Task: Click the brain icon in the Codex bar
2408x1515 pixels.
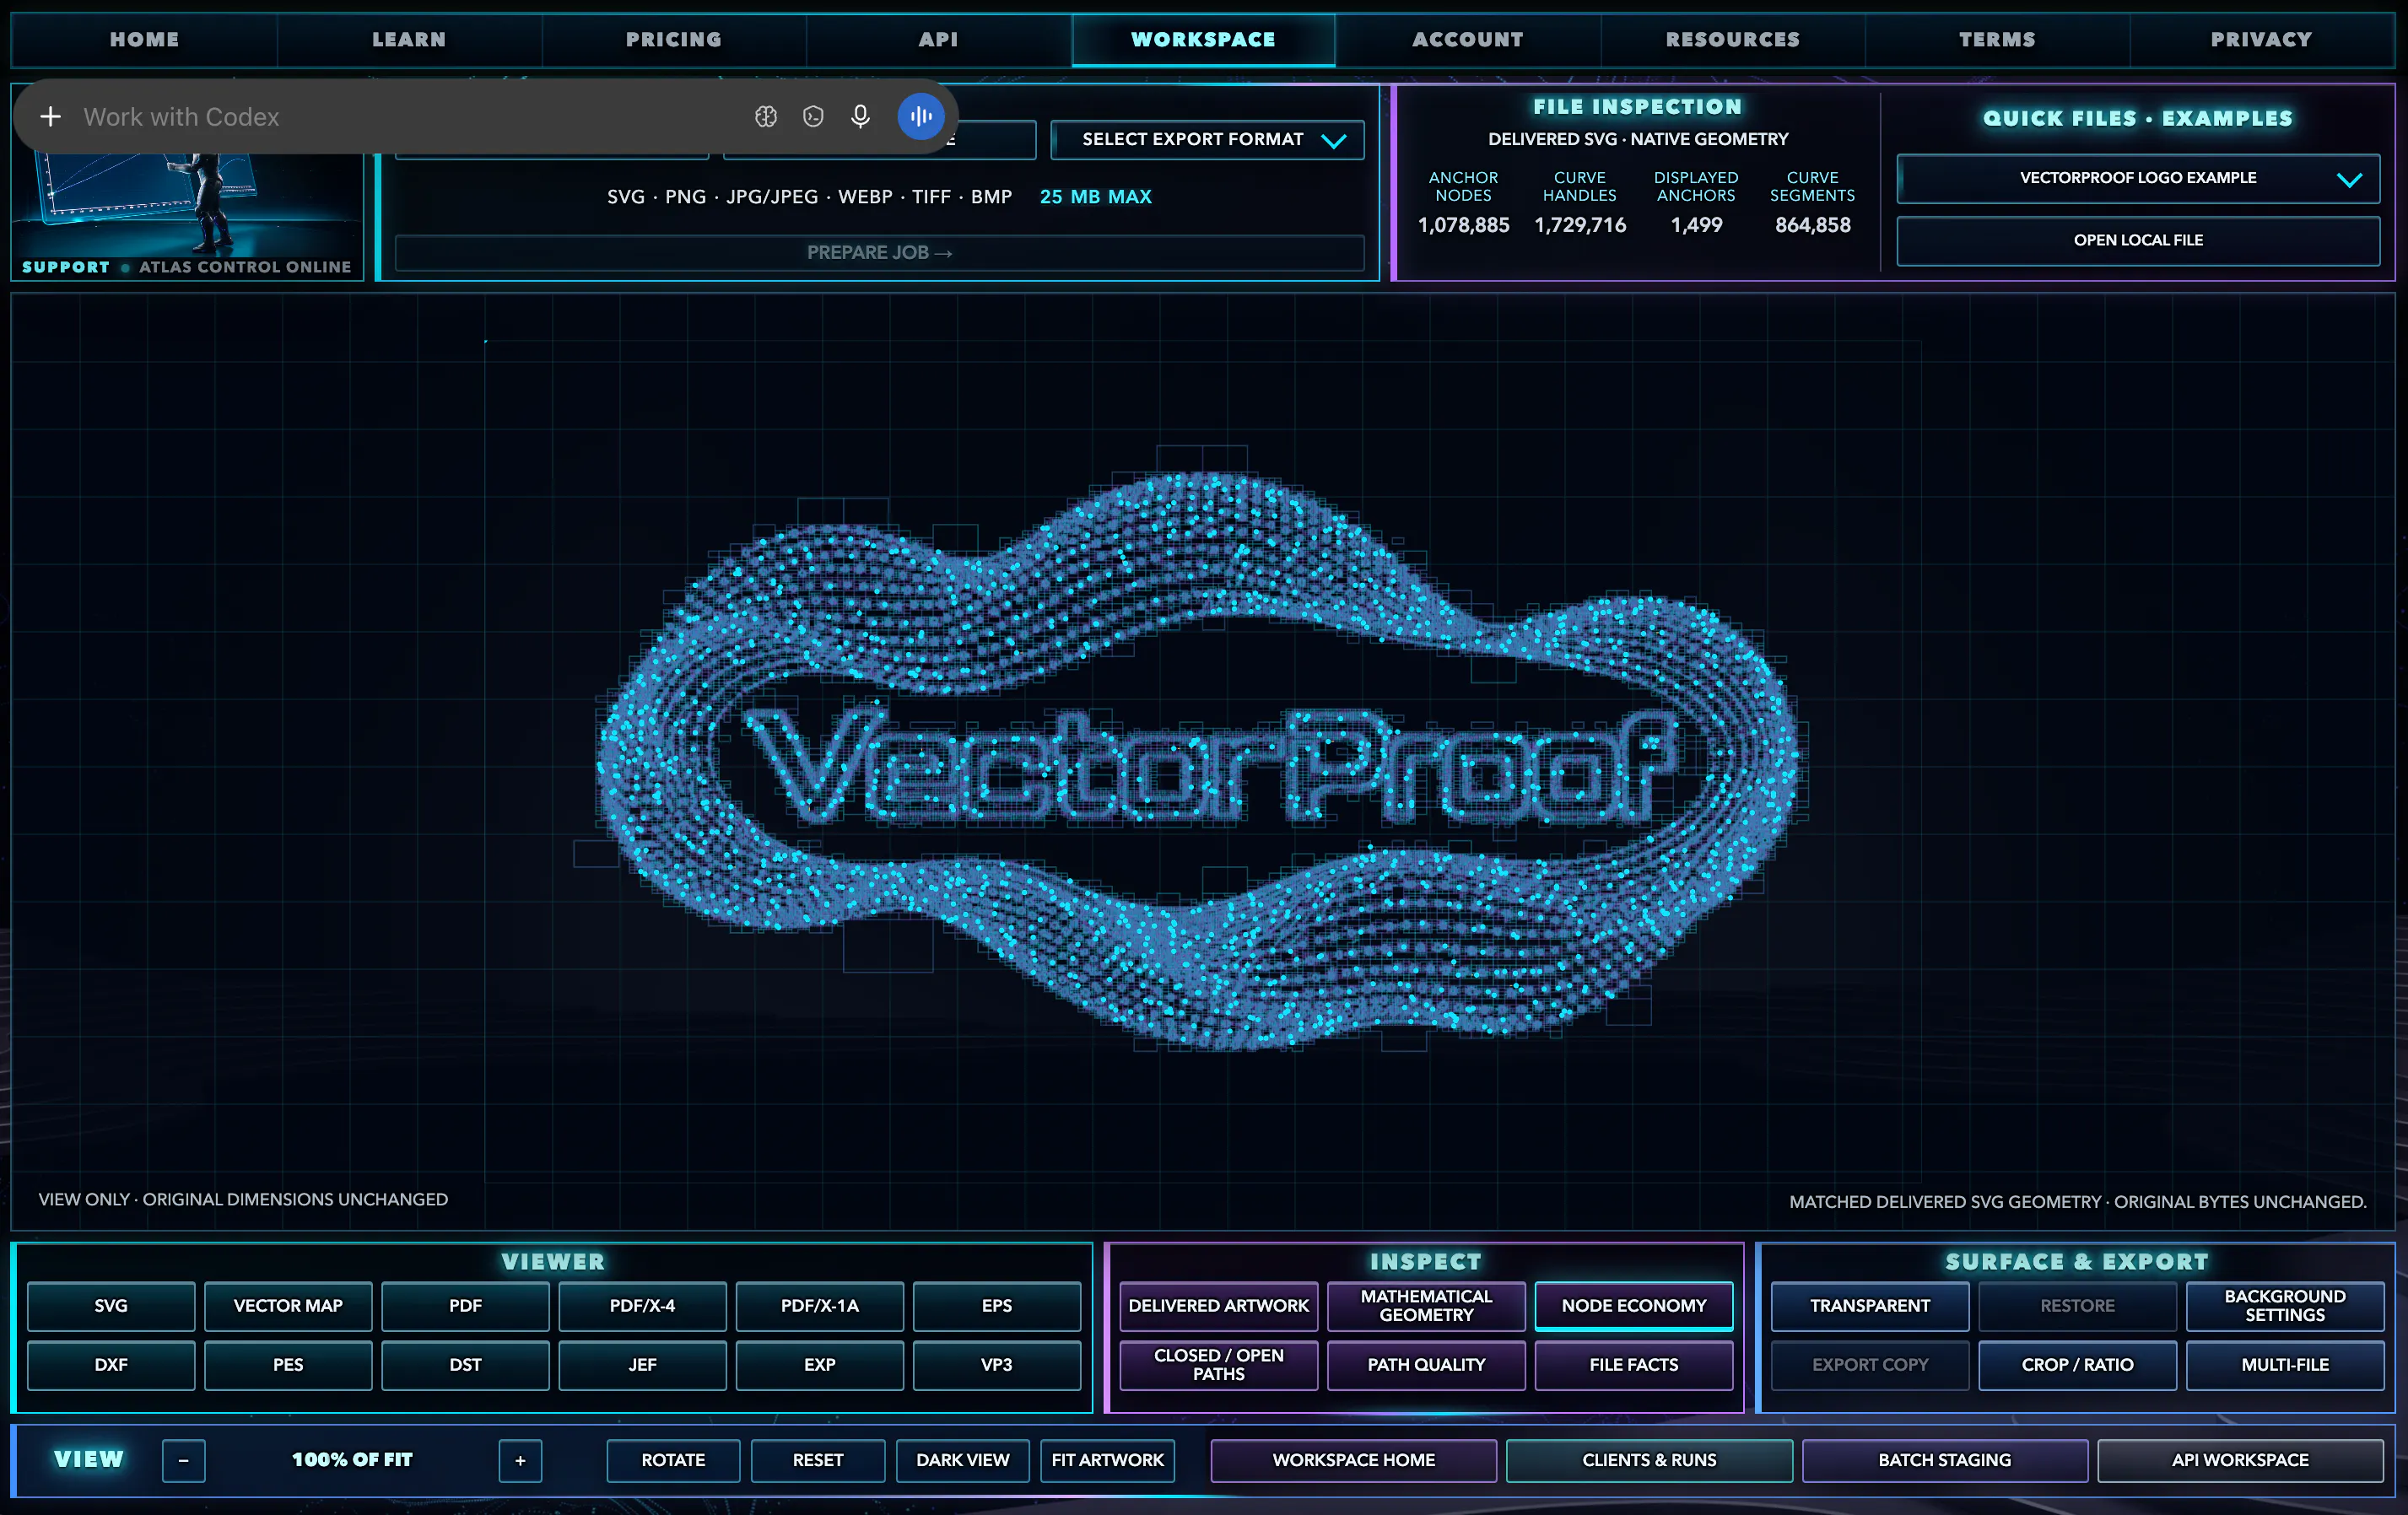Action: (x=766, y=117)
